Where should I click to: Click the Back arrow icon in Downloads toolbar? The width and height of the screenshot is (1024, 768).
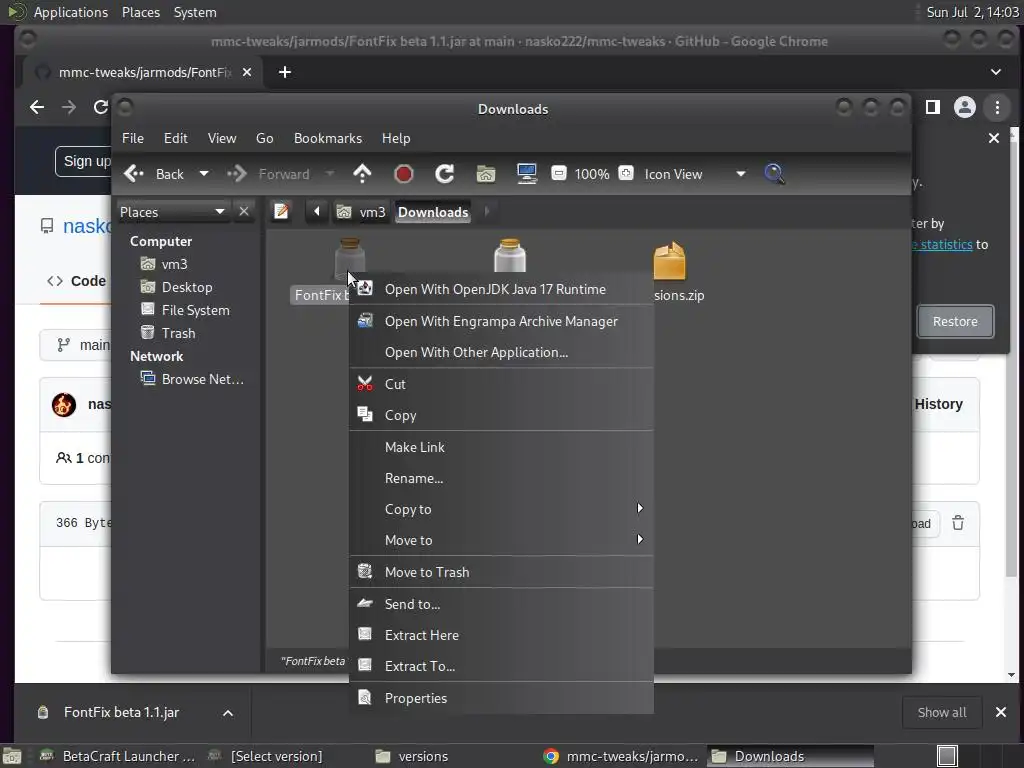(134, 174)
